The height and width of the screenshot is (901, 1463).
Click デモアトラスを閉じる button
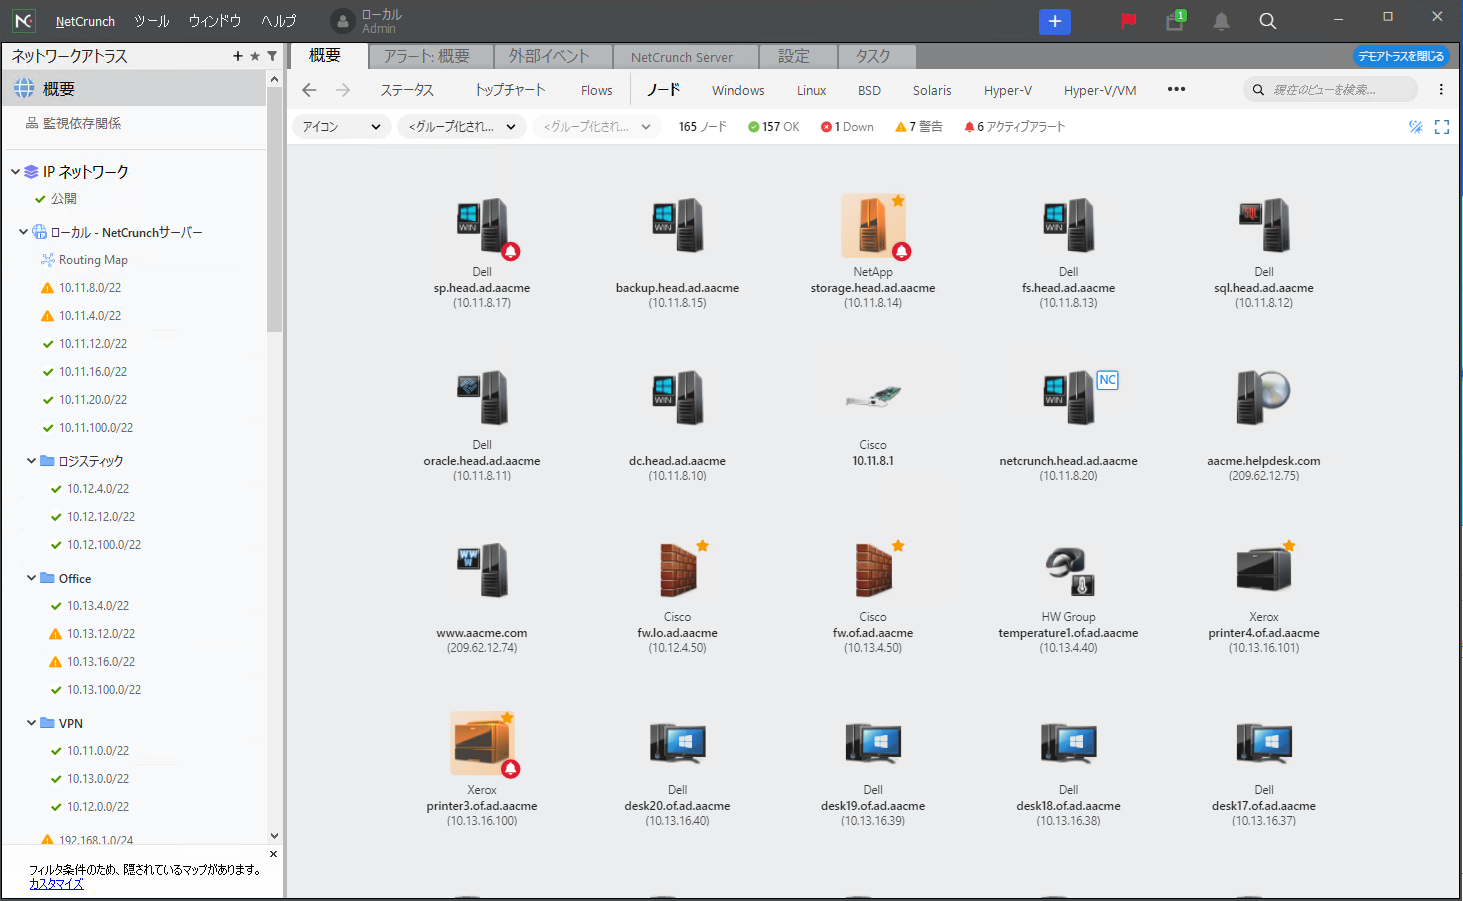tap(1401, 56)
